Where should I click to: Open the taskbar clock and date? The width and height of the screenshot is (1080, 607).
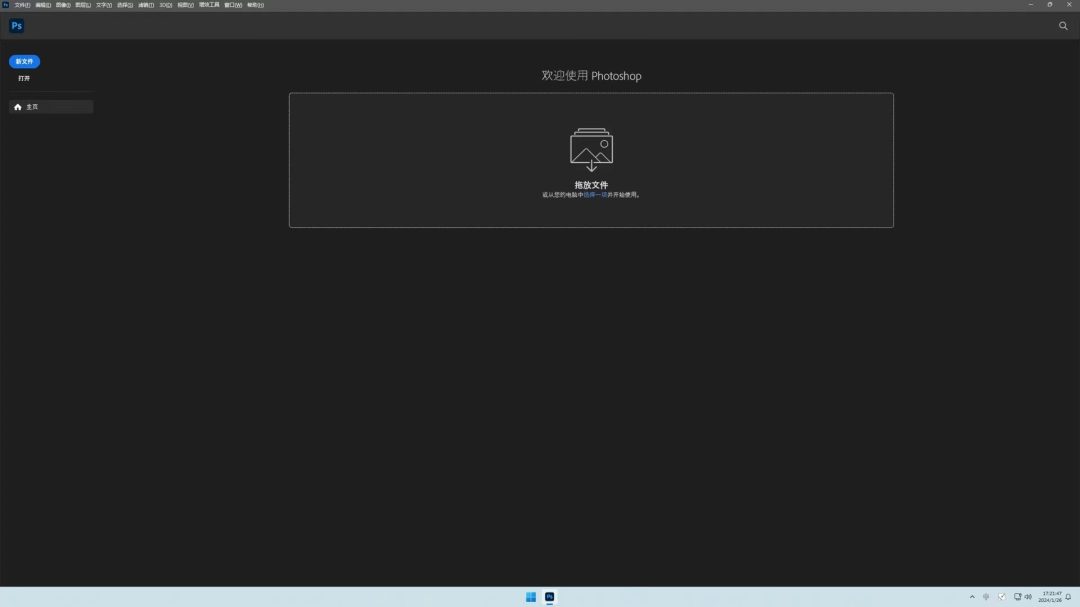point(1050,597)
